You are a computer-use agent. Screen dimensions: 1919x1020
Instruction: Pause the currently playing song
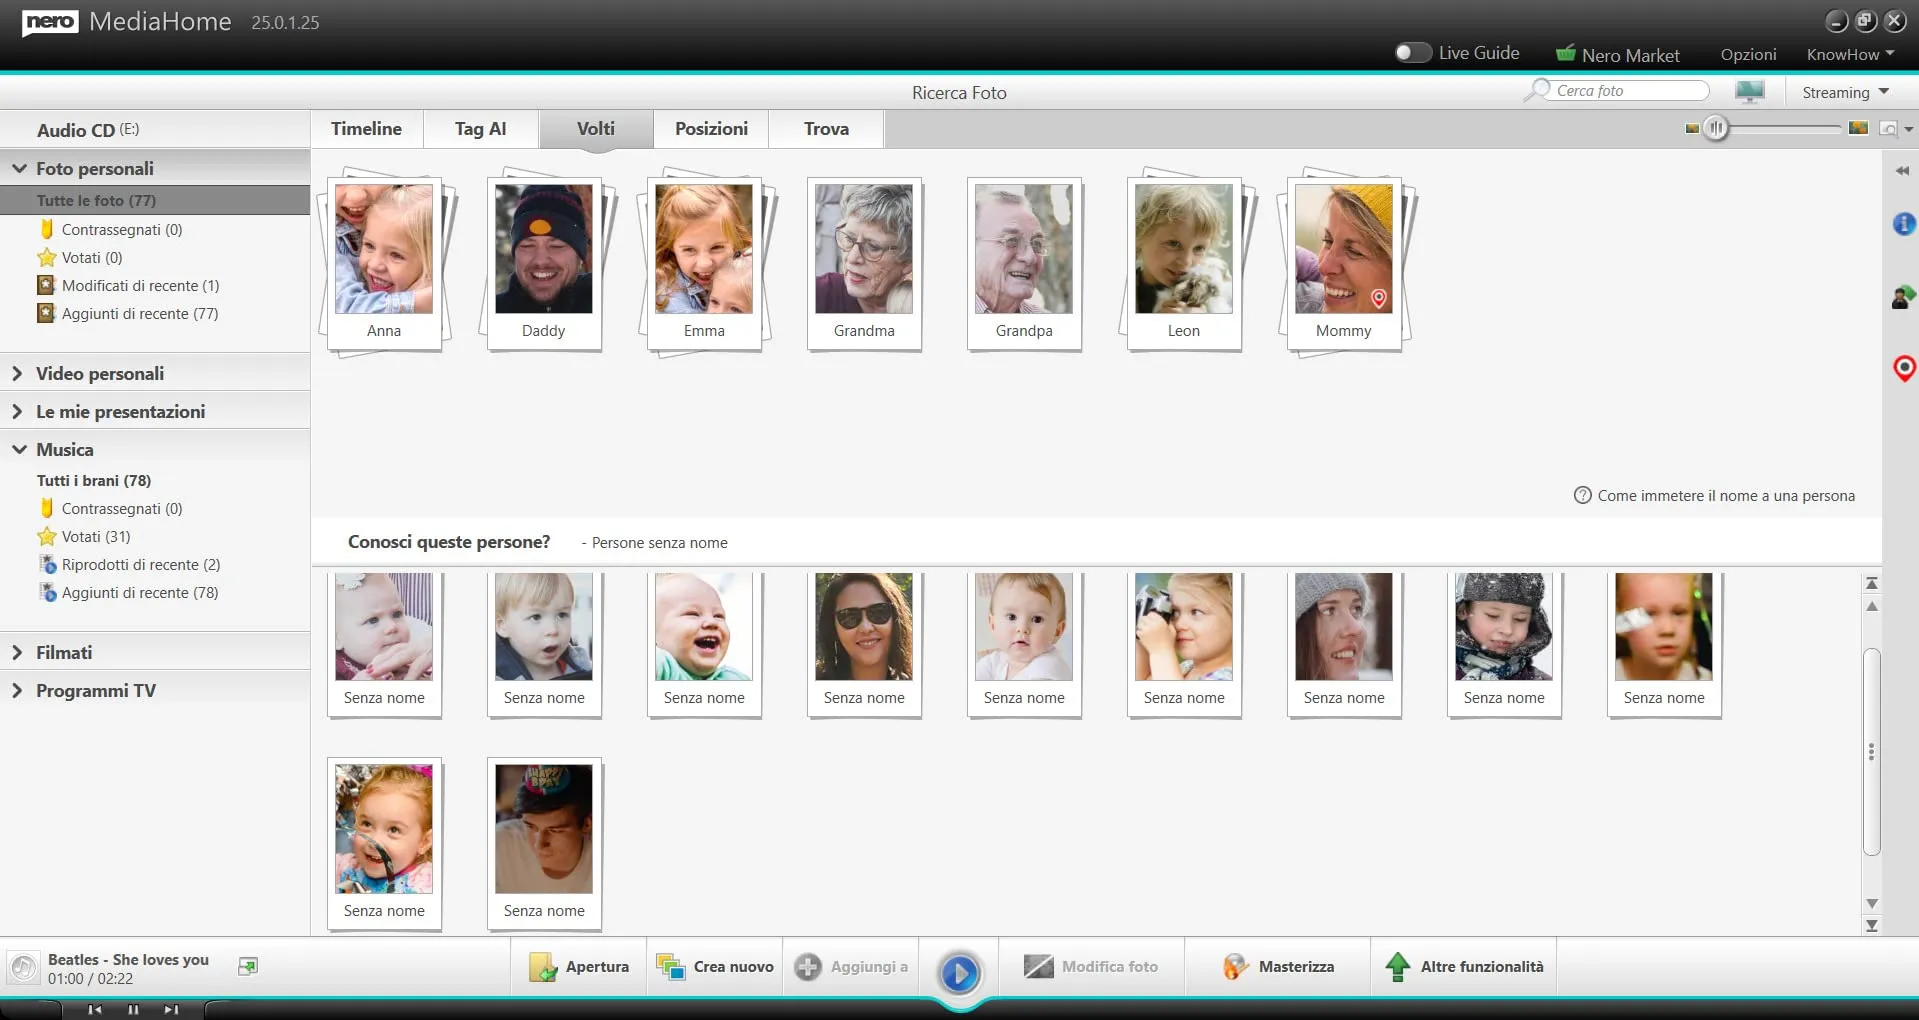[x=133, y=1009]
